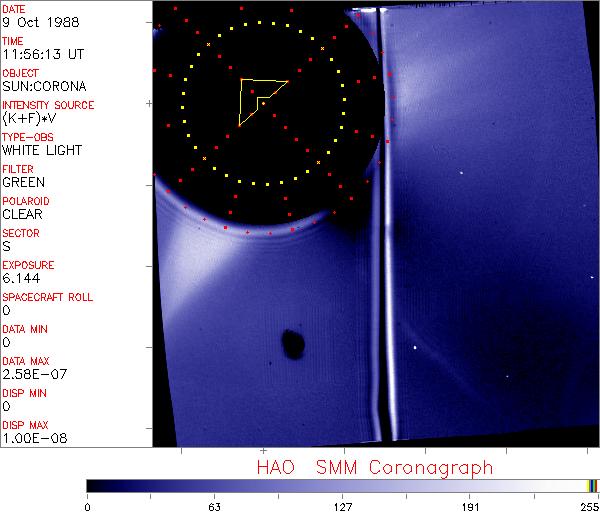Click the yellow high end of the color bar

591,485
